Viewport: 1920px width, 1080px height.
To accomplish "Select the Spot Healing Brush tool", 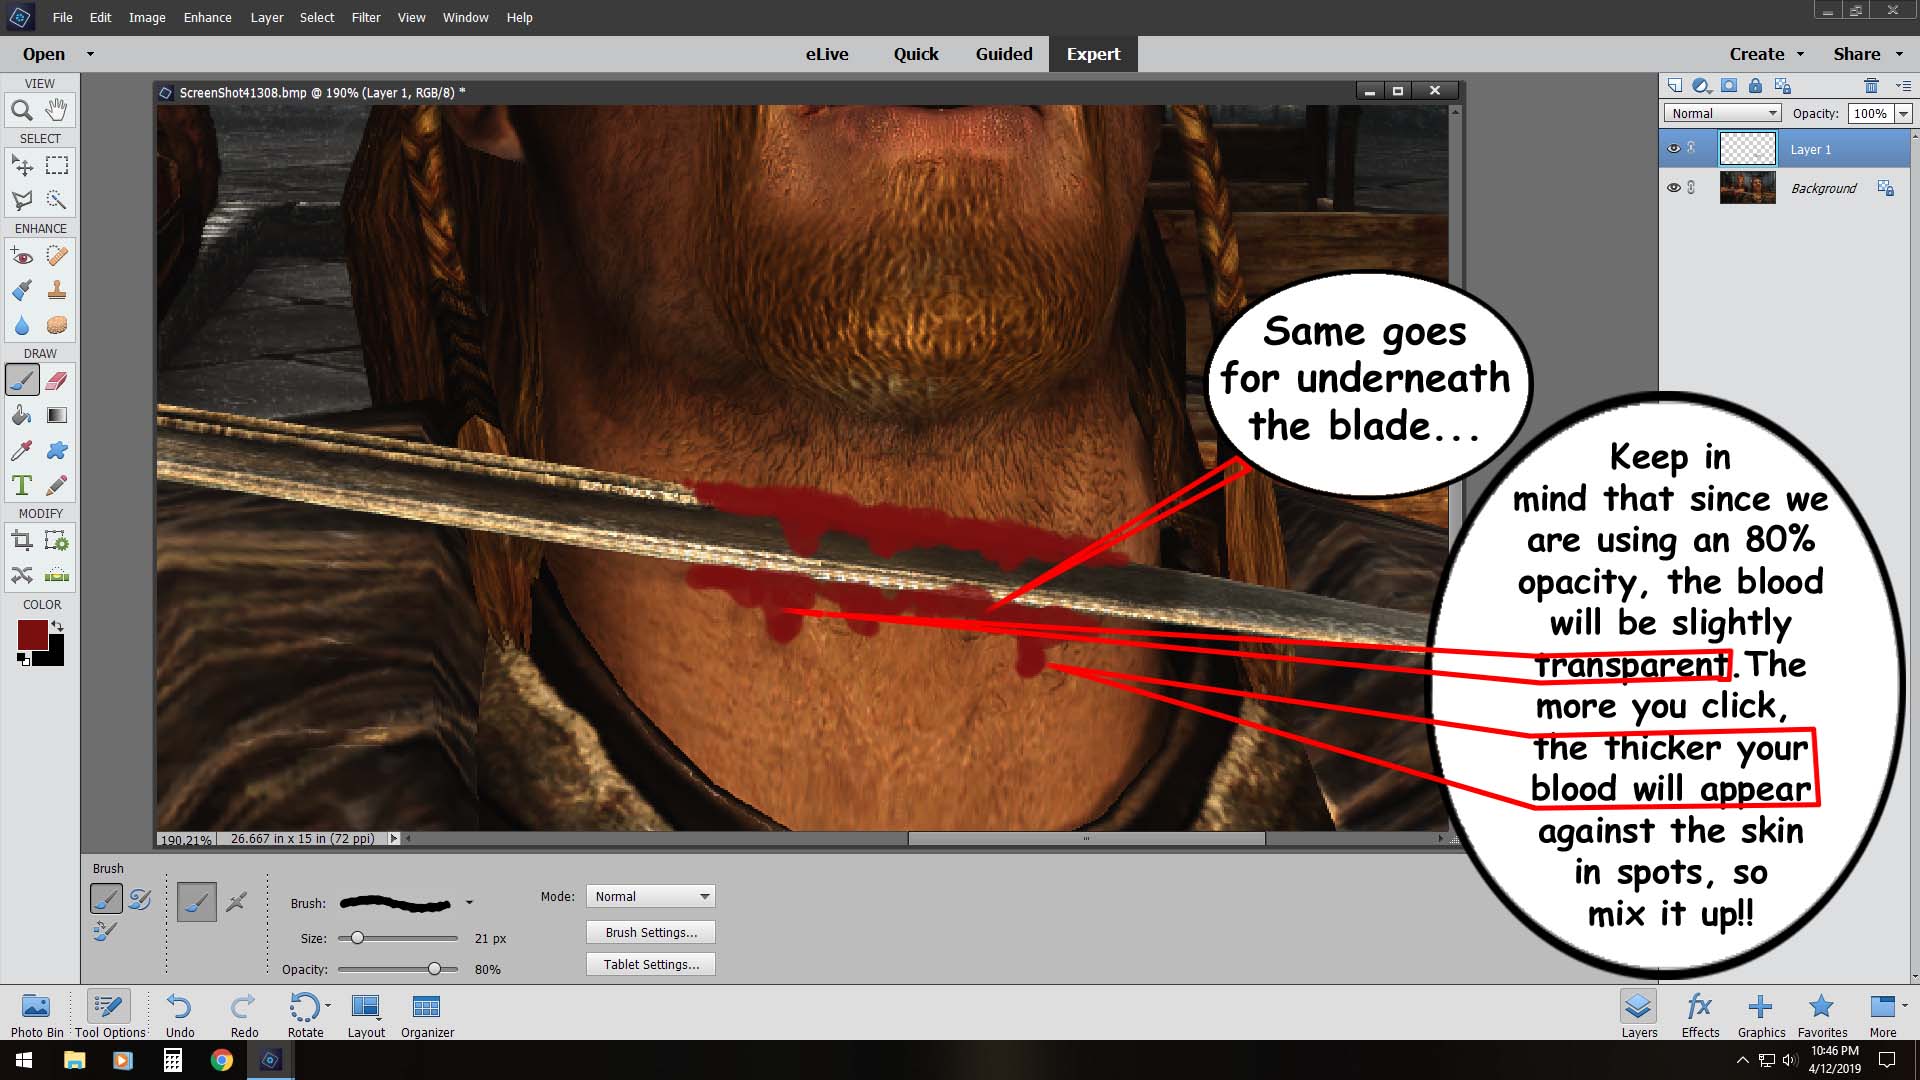I will [x=57, y=256].
